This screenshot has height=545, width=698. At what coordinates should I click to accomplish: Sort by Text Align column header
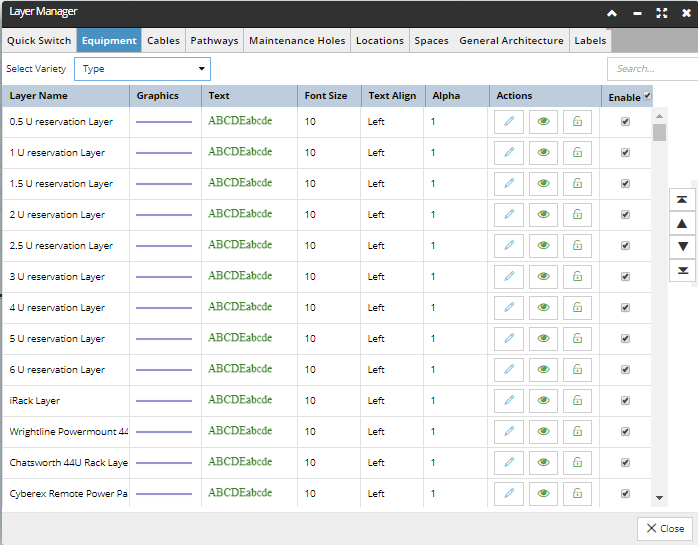393,96
